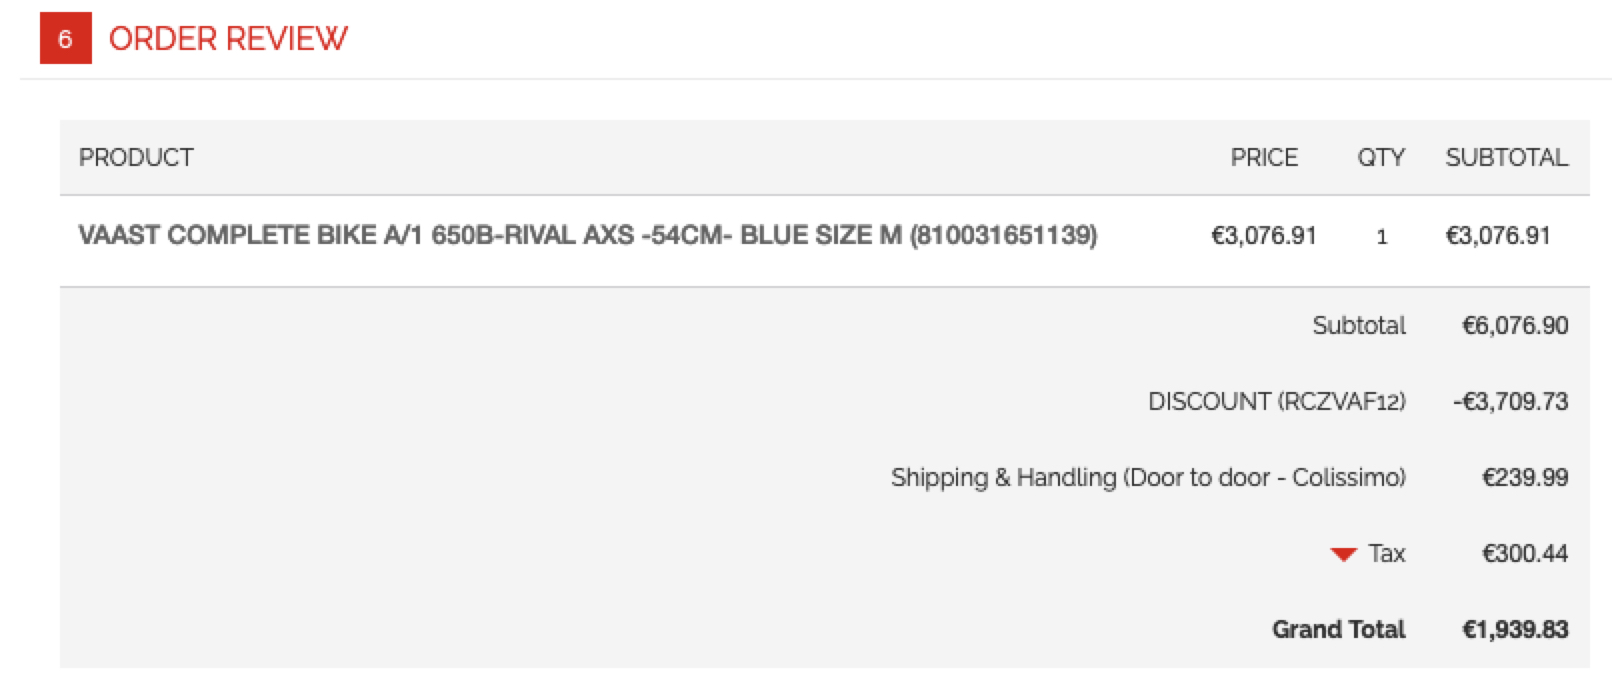Click the Shipping & Handling Colissimo label
Screen dimensions: 1612x678
click(1148, 477)
